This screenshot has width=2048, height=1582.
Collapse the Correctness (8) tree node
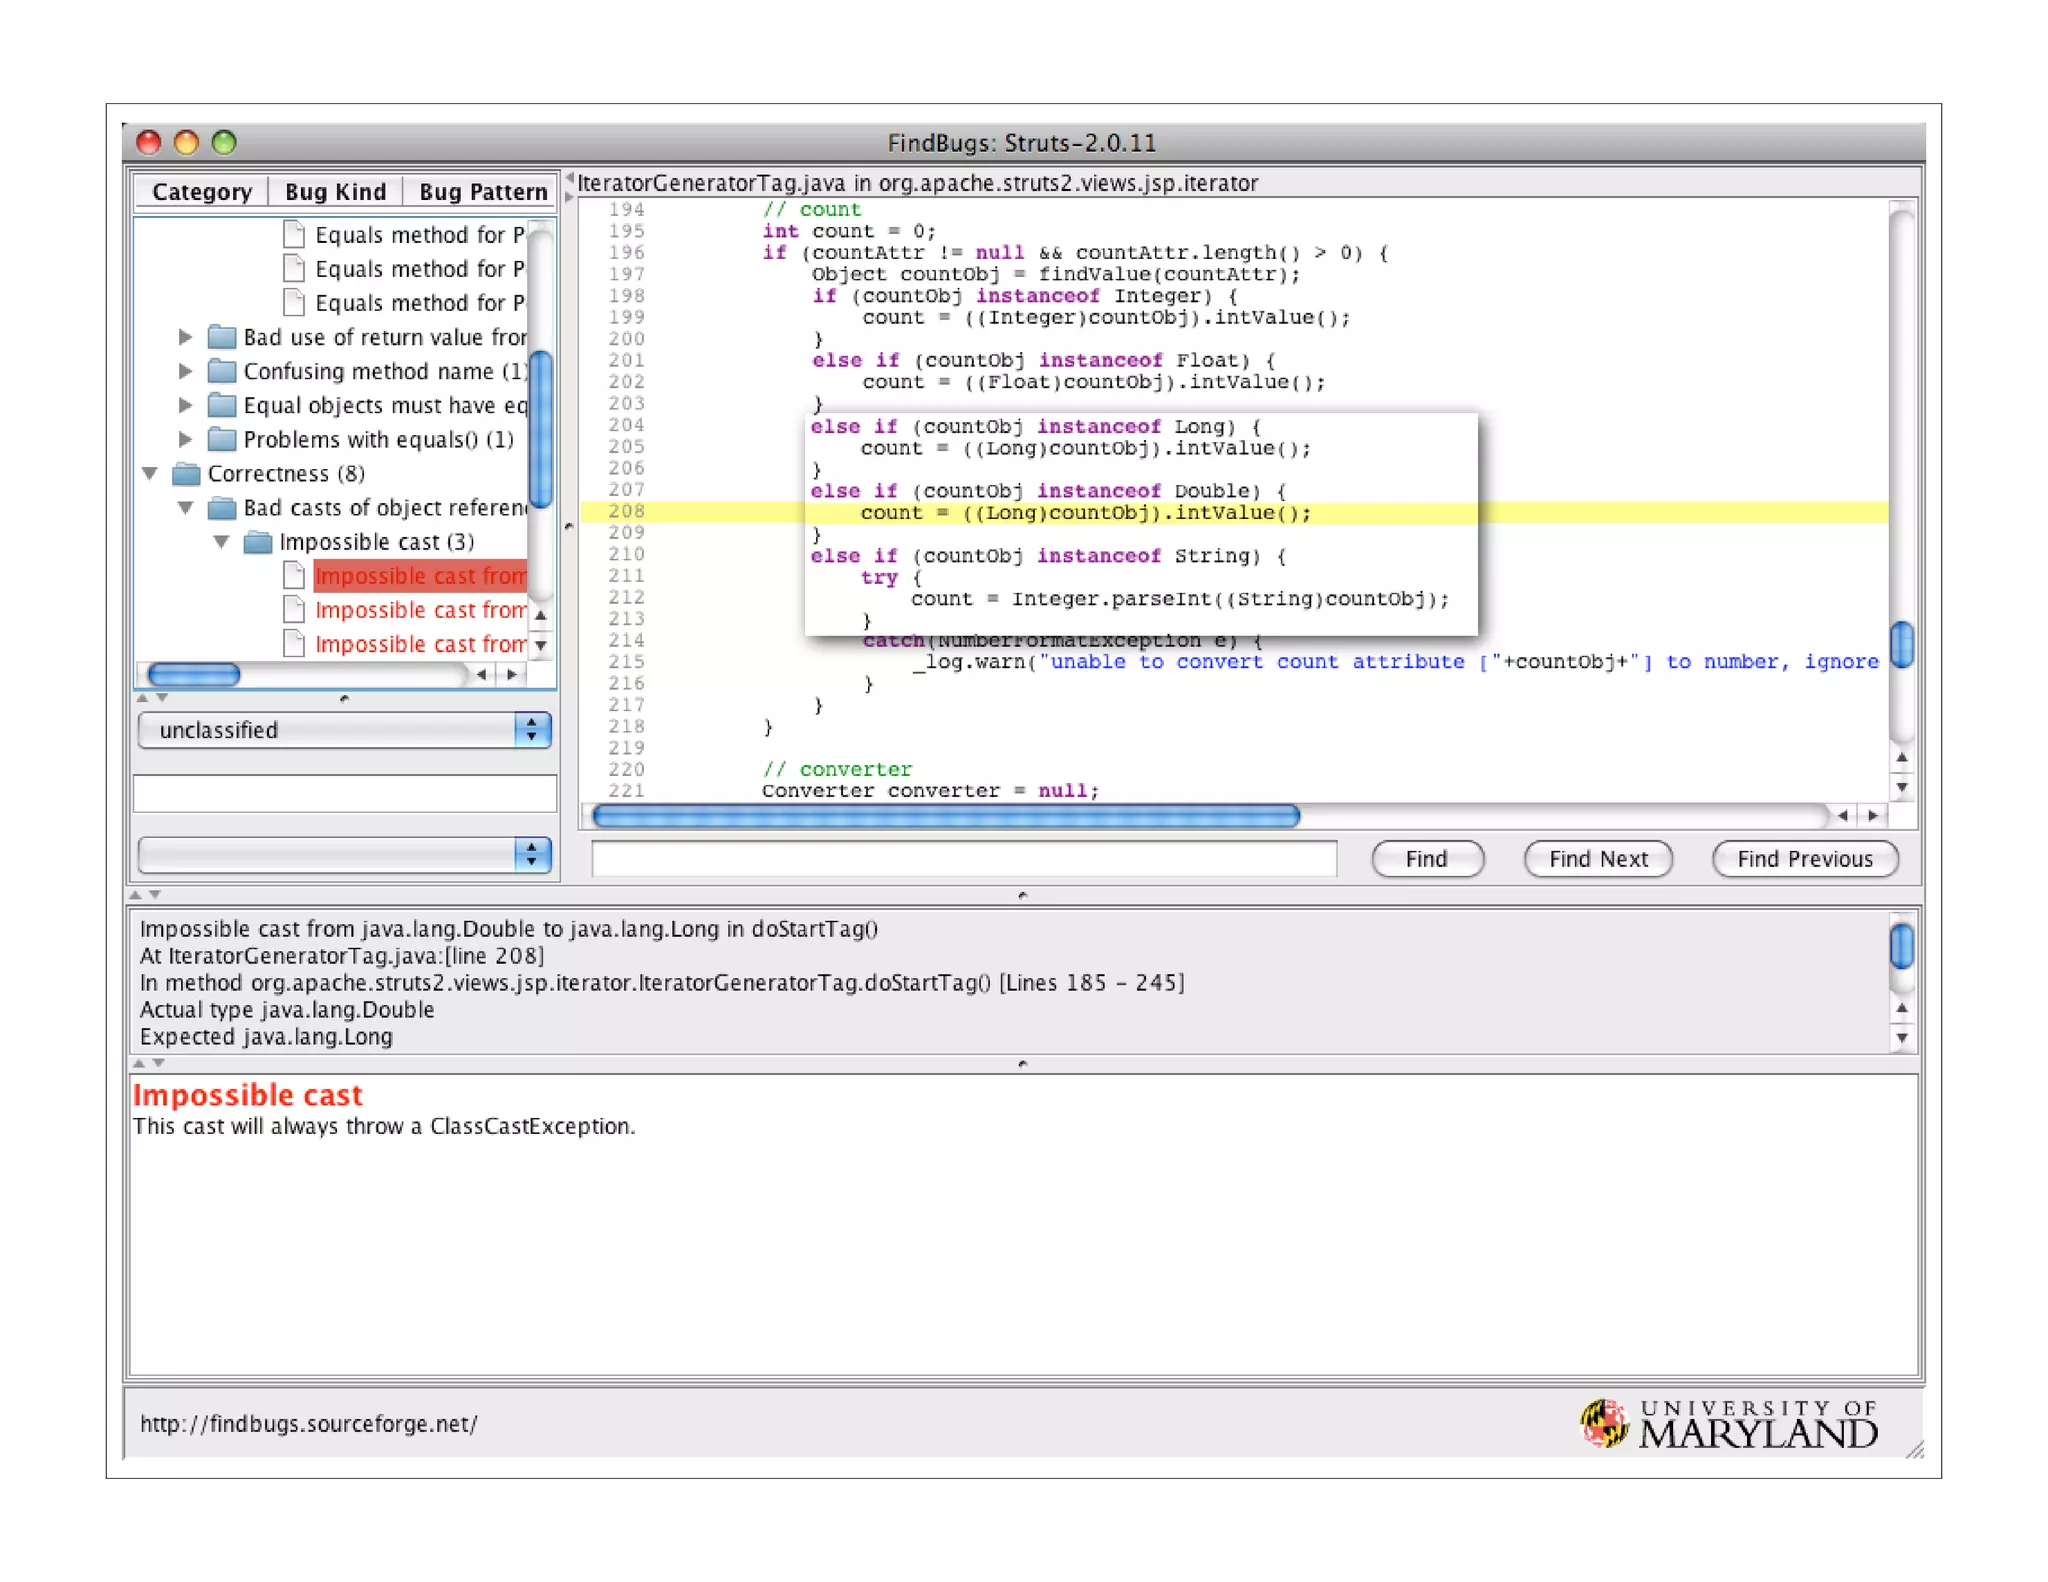point(150,473)
